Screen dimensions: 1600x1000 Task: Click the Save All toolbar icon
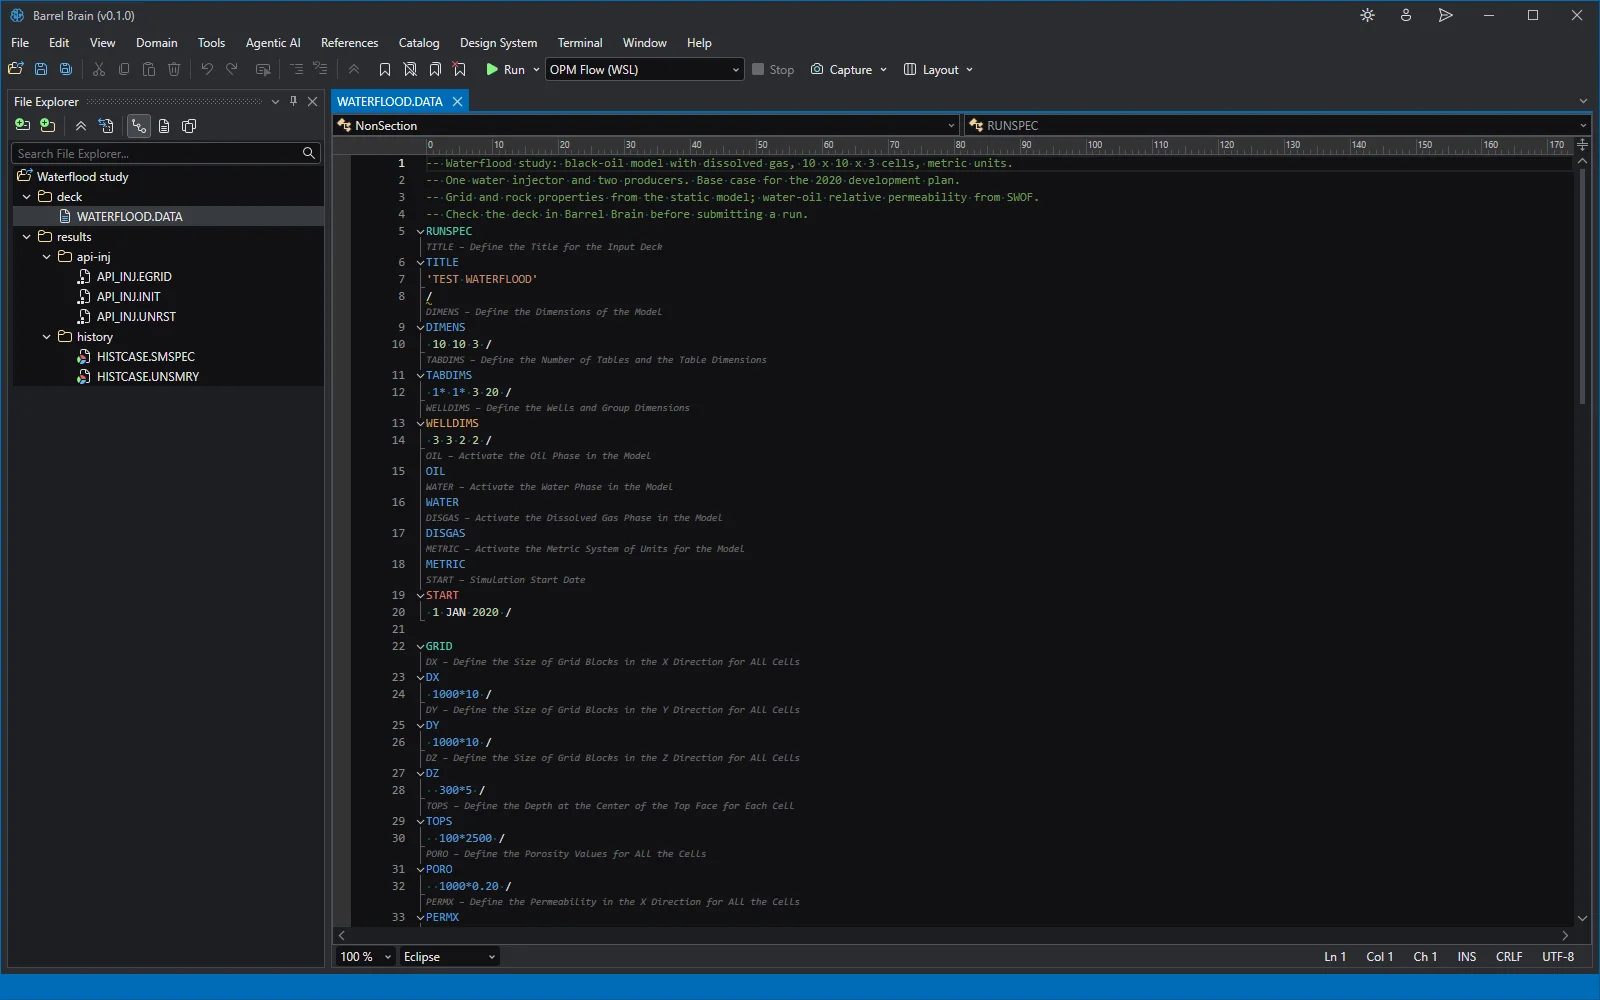tap(66, 69)
